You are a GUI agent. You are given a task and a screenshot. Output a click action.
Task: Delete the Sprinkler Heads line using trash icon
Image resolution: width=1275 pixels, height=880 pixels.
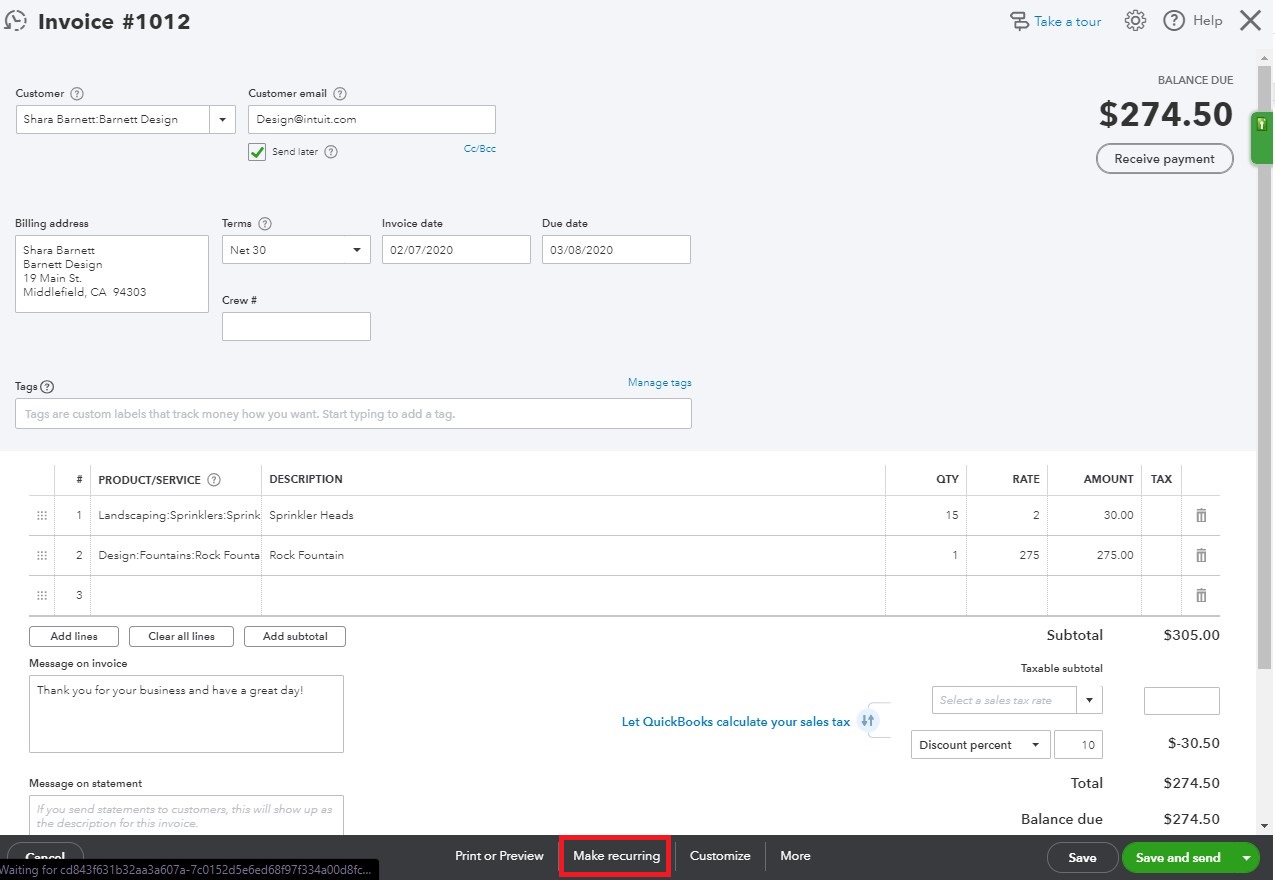pyautogui.click(x=1202, y=515)
